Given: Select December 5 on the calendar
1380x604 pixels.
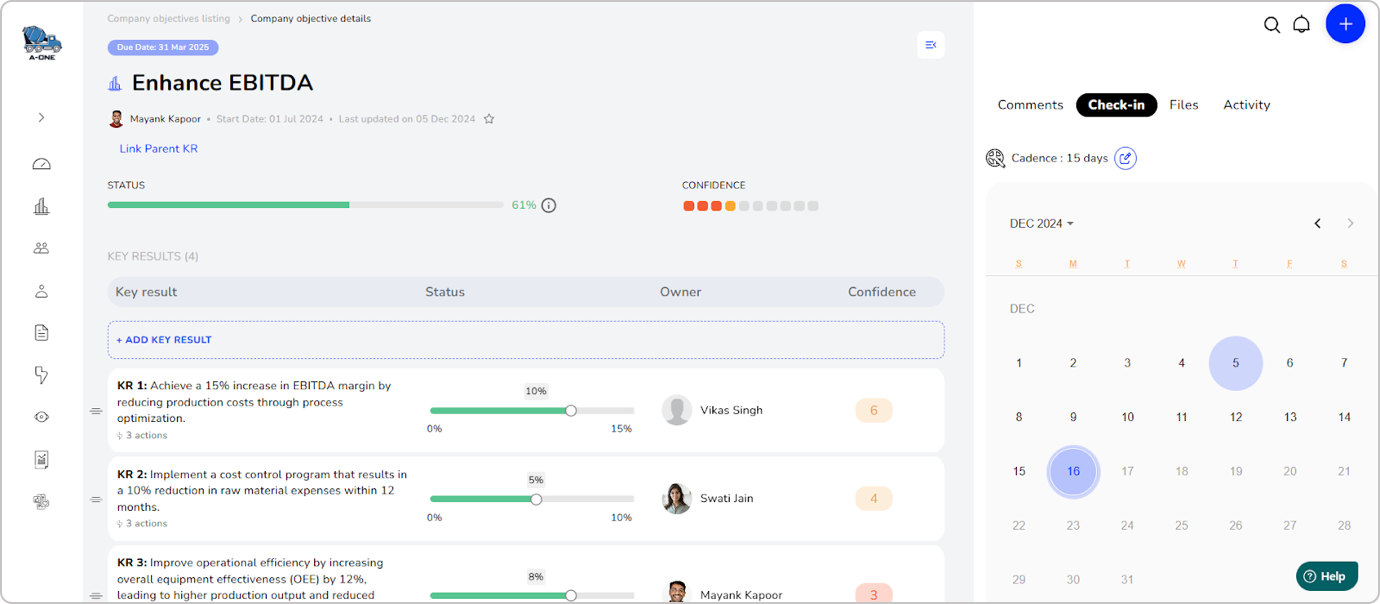Looking at the screenshot, I should click(1235, 363).
